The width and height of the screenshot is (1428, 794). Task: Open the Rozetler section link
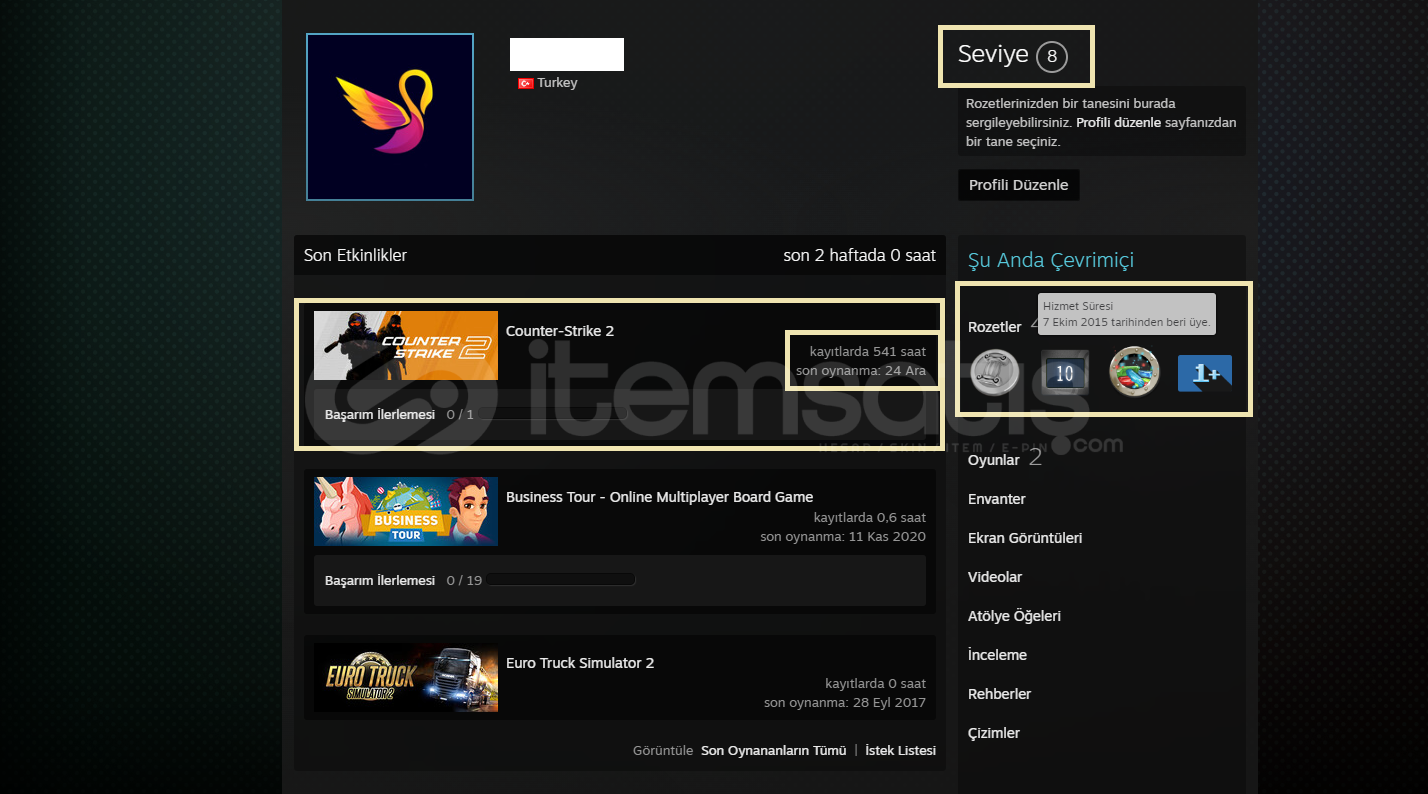point(995,327)
